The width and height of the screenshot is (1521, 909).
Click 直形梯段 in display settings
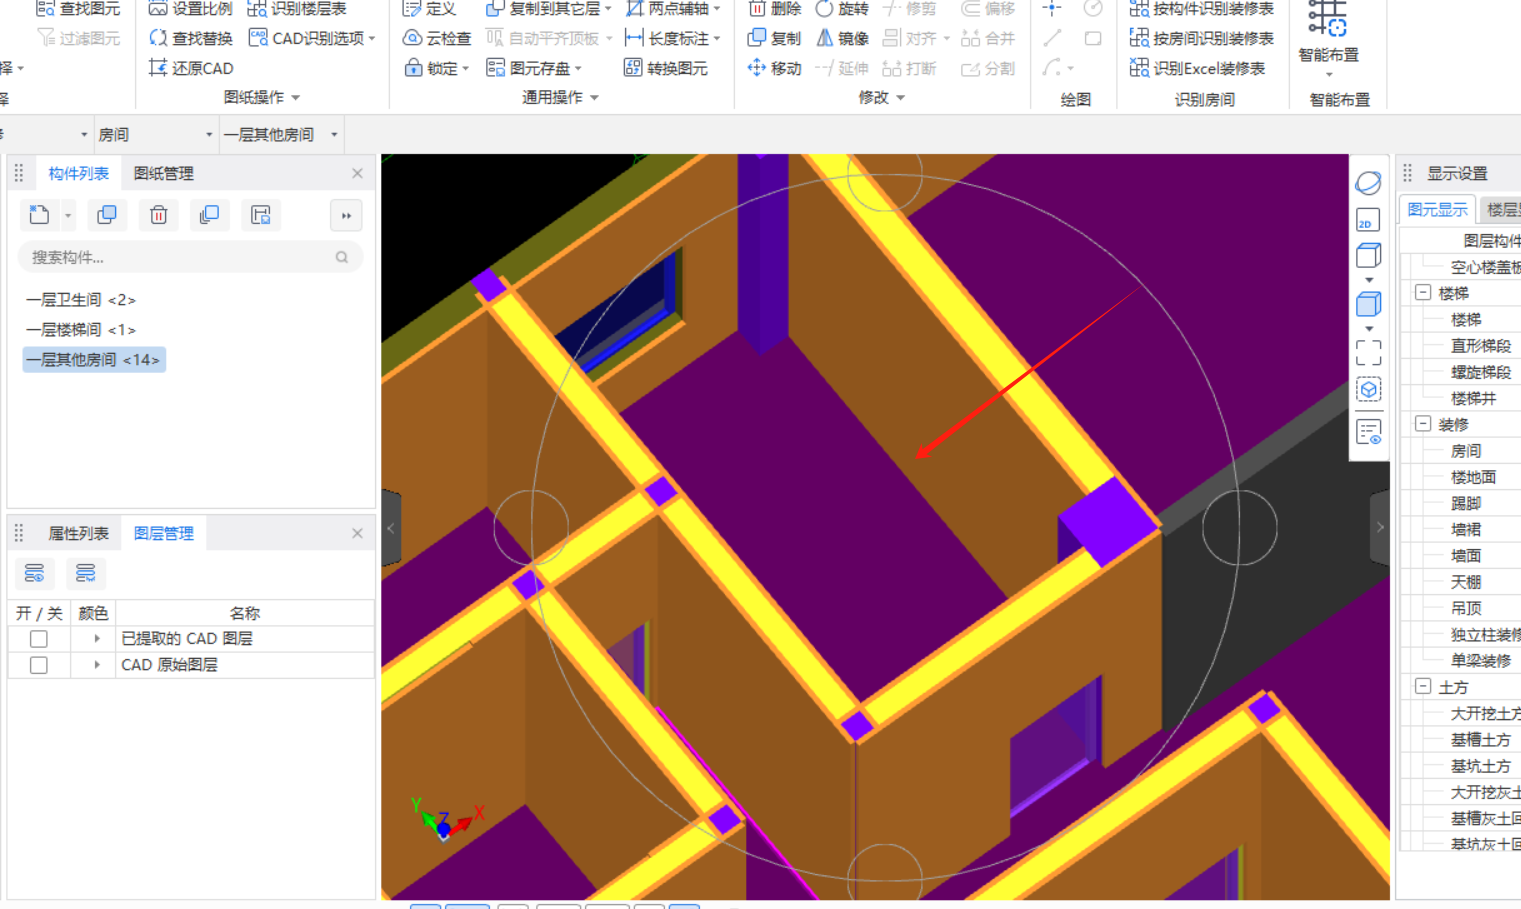tap(1481, 345)
